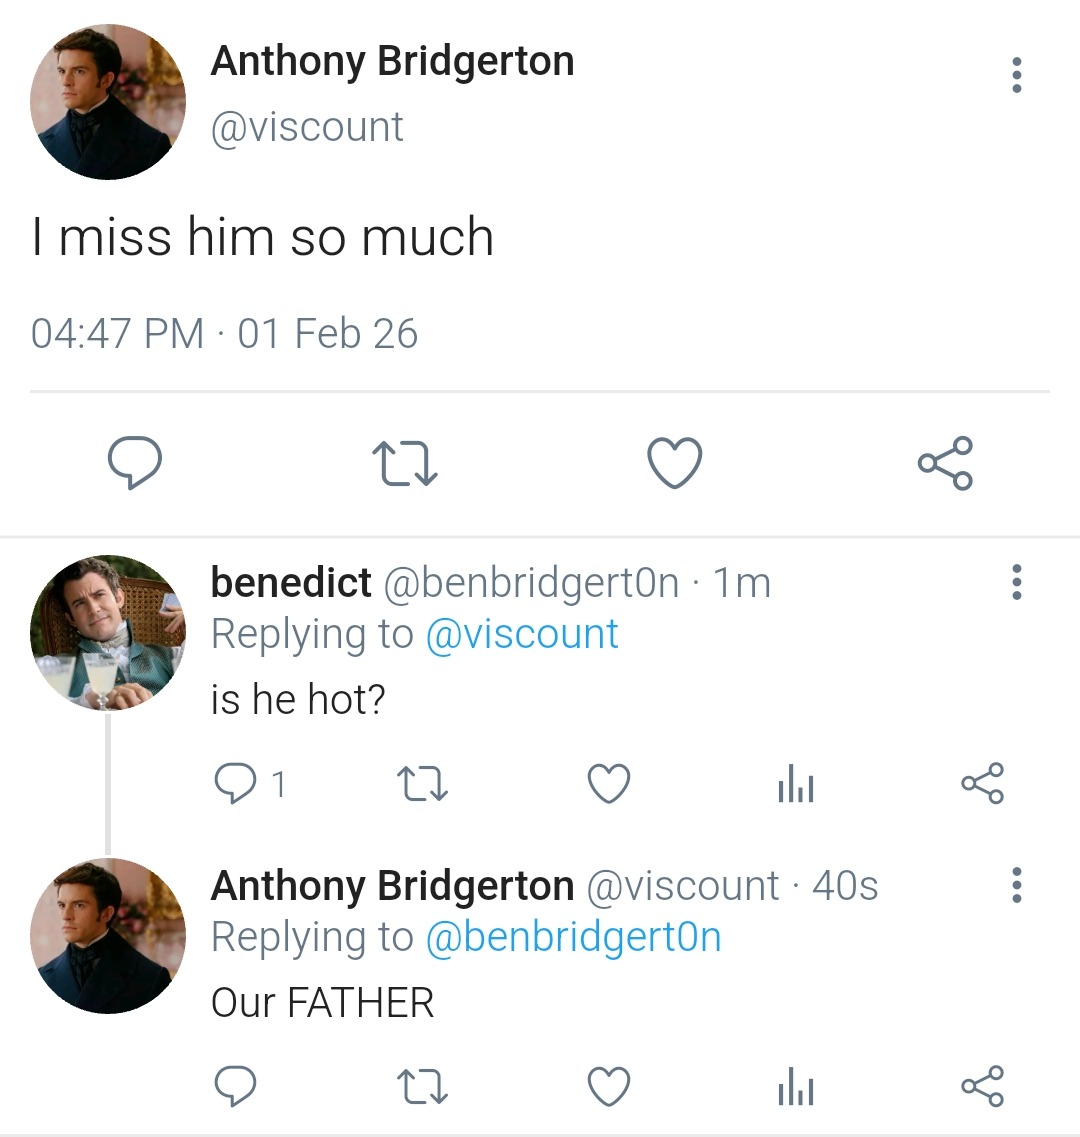
Task: Open the main tweet's three-dot menu
Action: 1017,75
